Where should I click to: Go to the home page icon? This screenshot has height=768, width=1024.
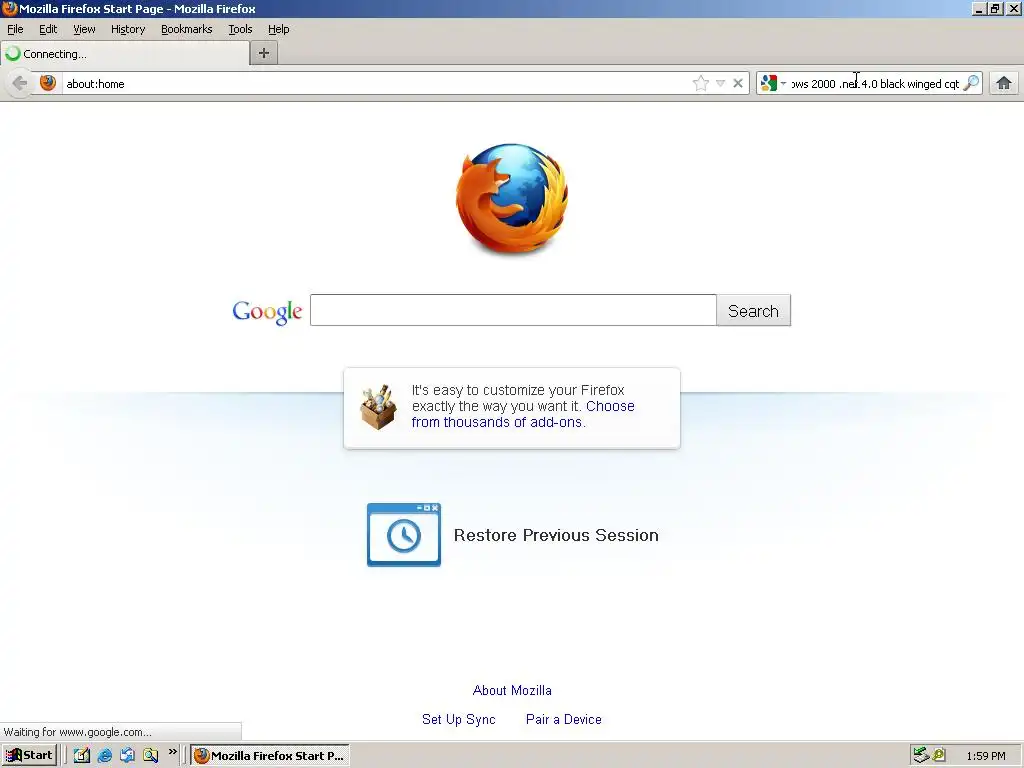click(x=1004, y=84)
